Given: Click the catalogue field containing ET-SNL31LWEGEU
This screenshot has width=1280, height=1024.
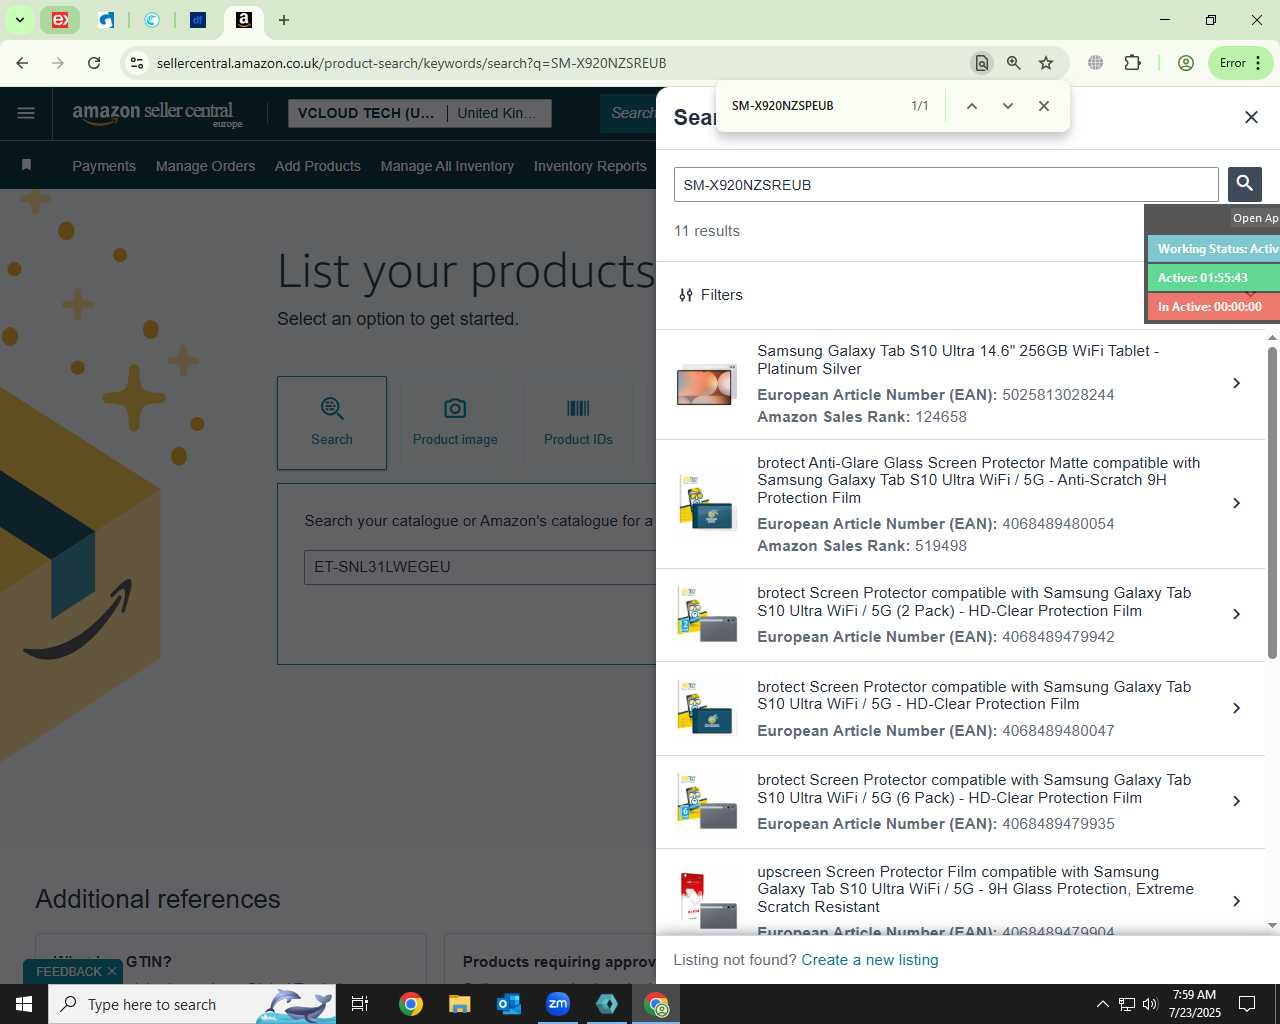Looking at the screenshot, I should pos(480,567).
